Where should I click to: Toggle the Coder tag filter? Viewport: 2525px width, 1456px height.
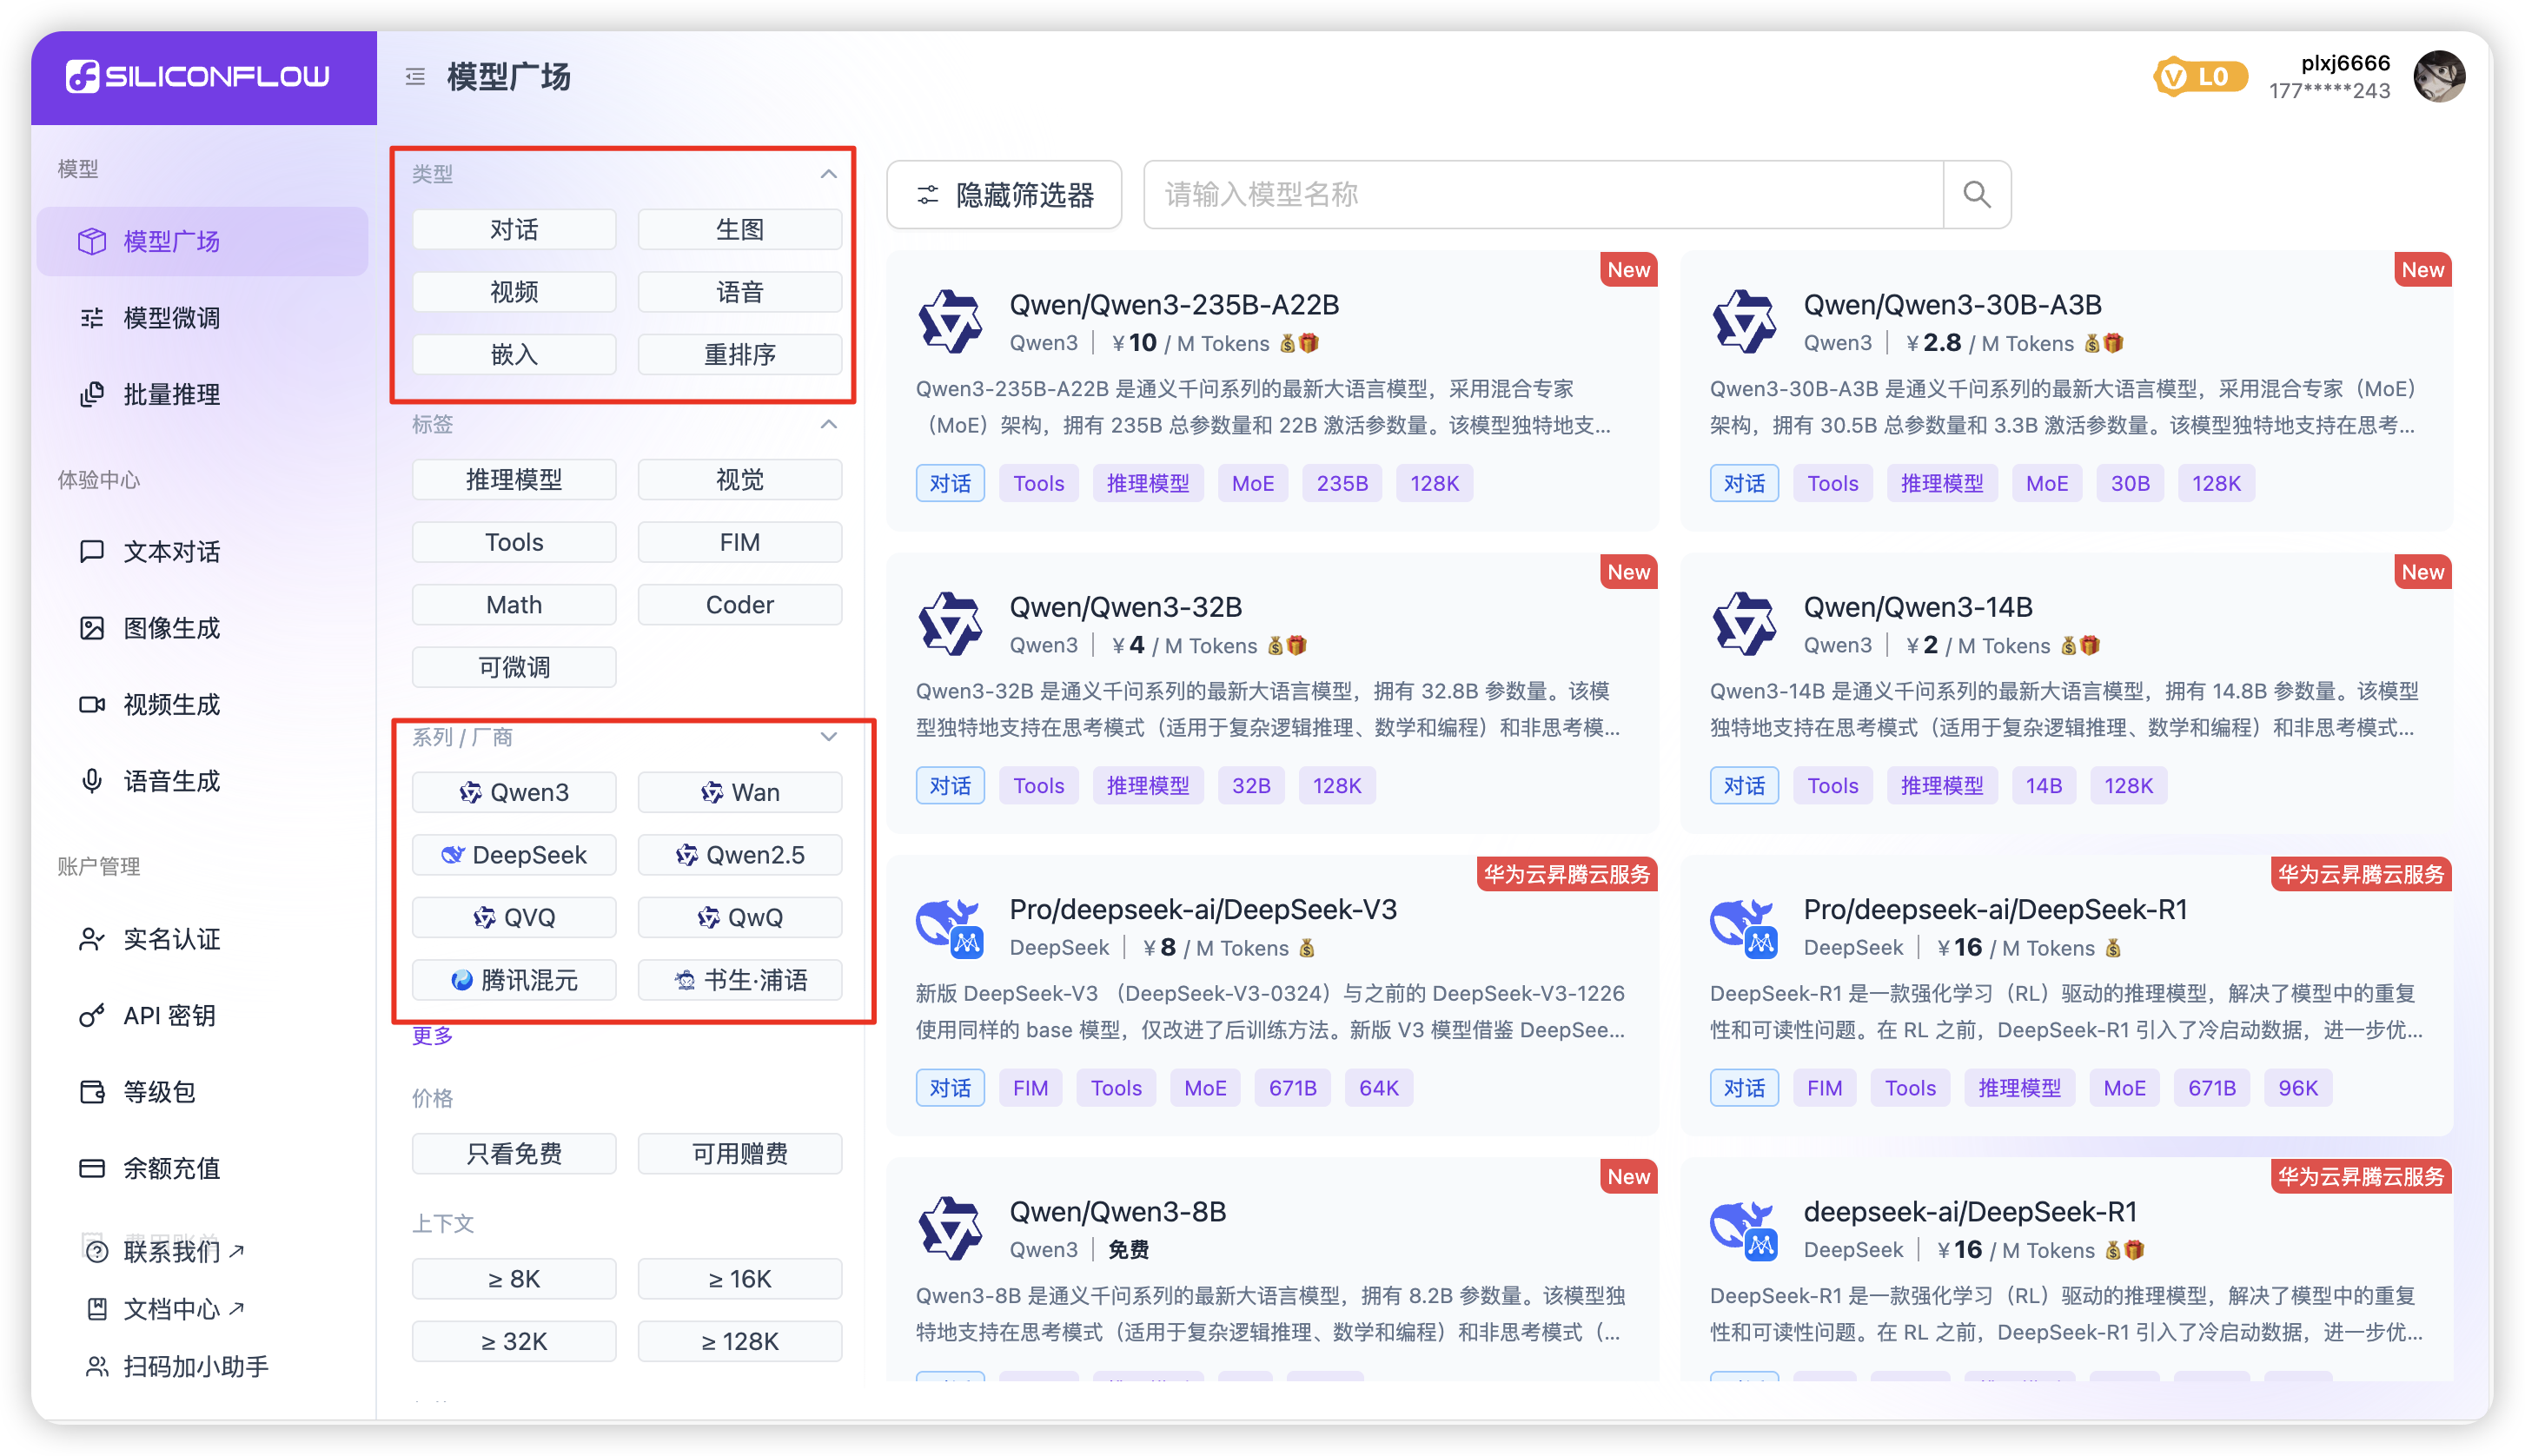(740, 605)
